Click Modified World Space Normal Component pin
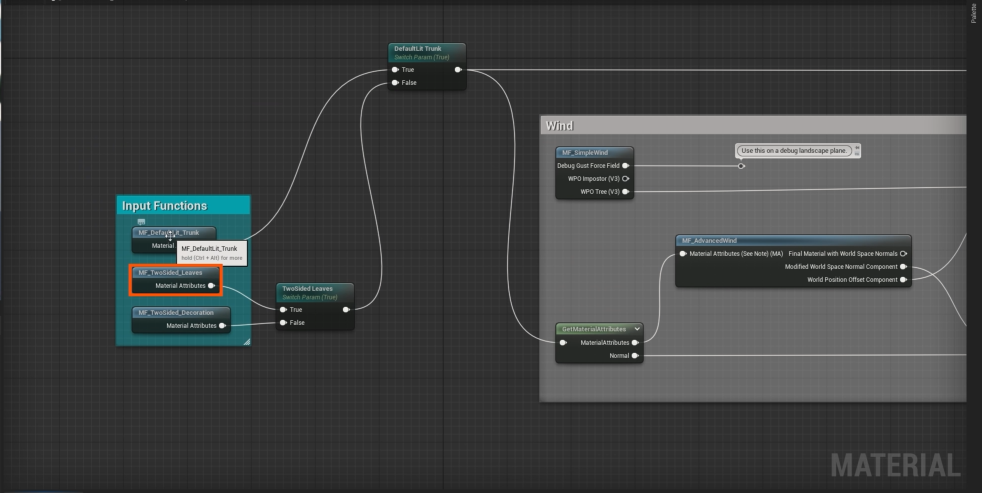982x493 pixels. click(x=903, y=267)
